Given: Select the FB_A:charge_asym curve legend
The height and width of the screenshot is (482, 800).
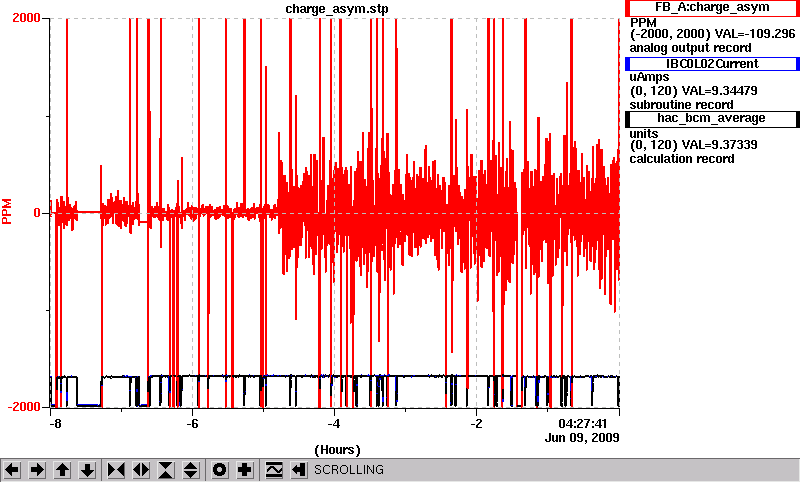Looking at the screenshot, I should coord(712,8).
